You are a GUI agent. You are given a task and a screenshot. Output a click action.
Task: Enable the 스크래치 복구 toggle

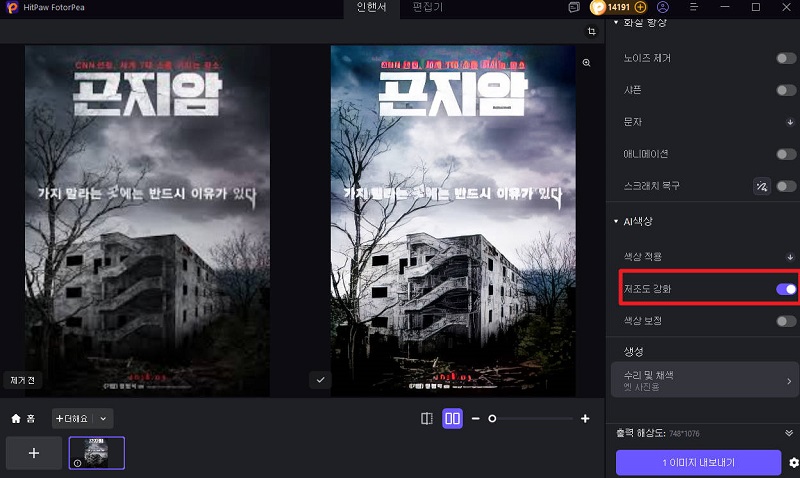[786, 186]
